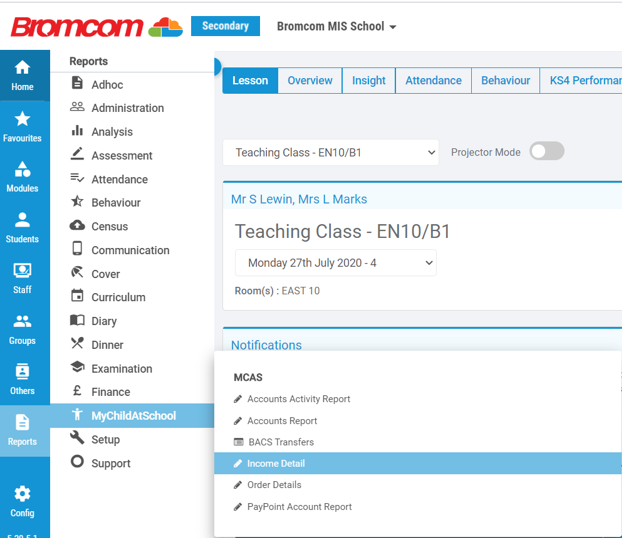622x538 pixels.
Task: Open Bromcom MIS School dropdown
Action: point(336,27)
